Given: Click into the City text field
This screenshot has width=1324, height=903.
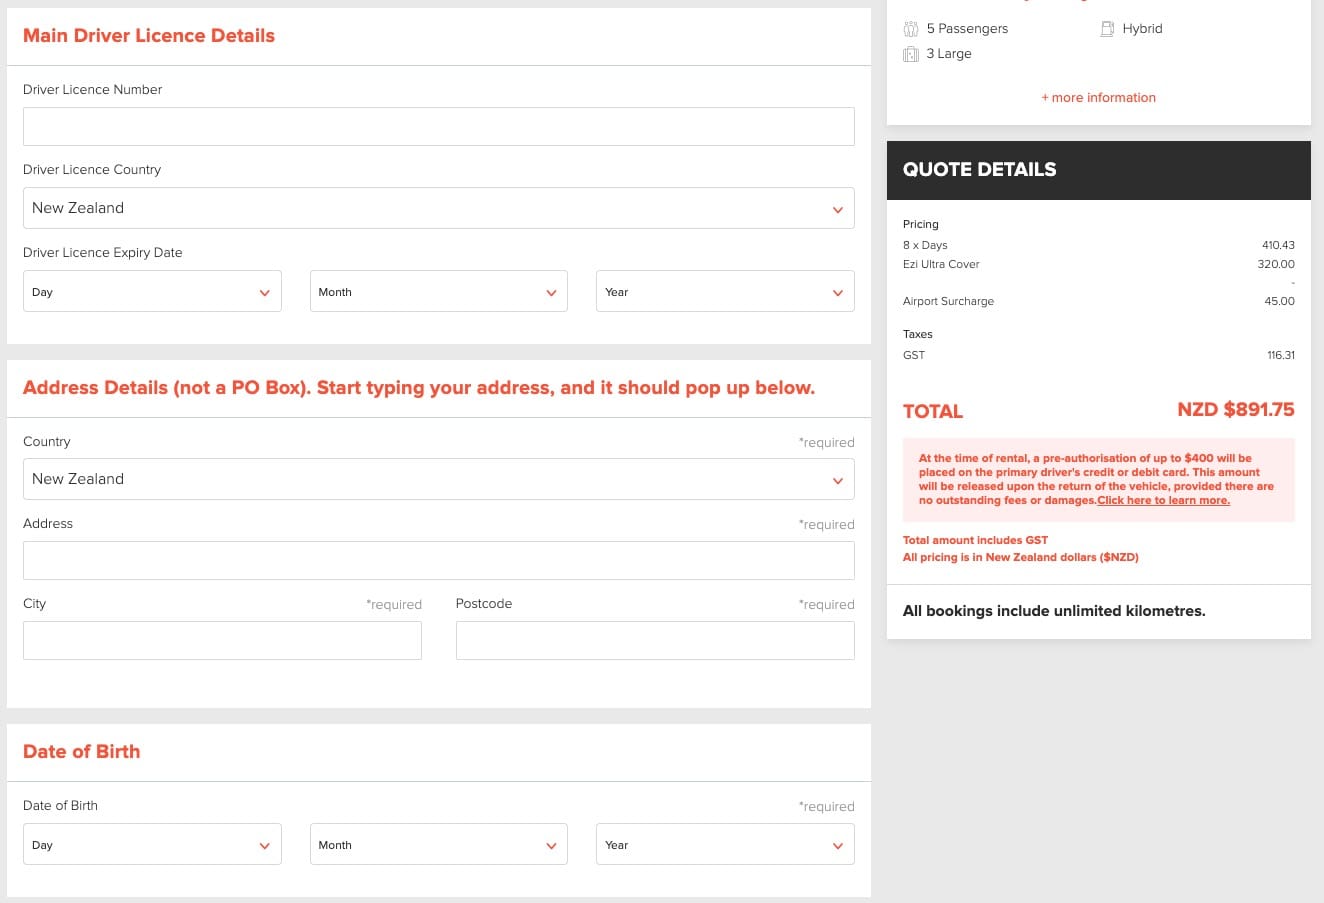Looking at the screenshot, I should tap(222, 641).
